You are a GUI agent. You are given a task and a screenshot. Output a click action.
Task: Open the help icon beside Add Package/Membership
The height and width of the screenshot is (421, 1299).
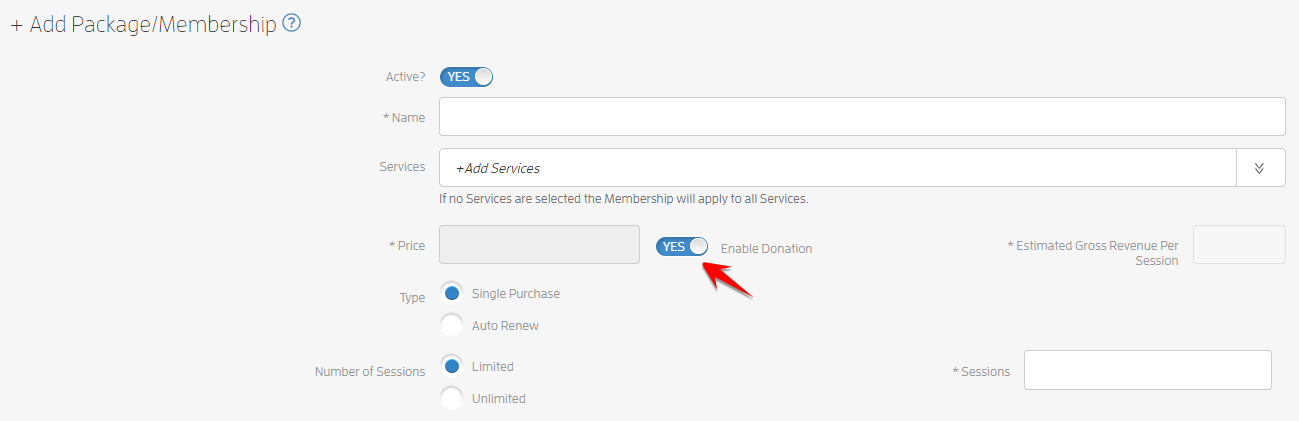(x=292, y=22)
